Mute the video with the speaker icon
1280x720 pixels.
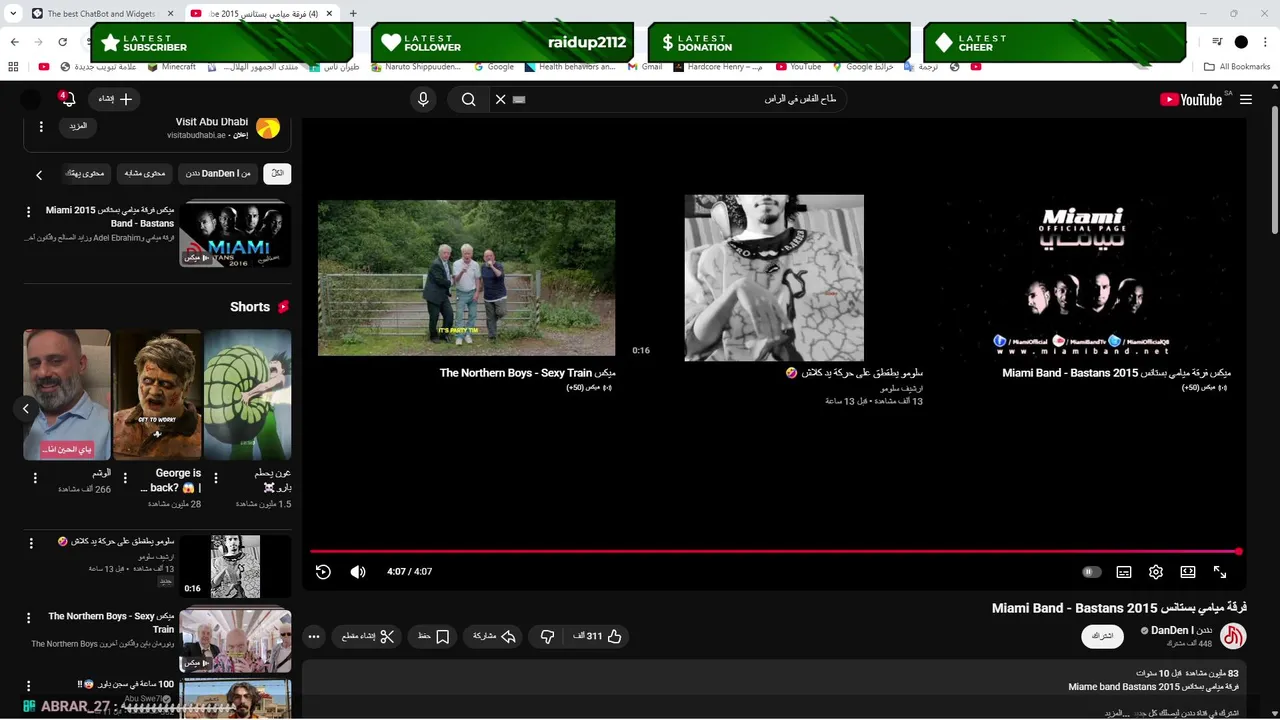pyautogui.click(x=358, y=572)
